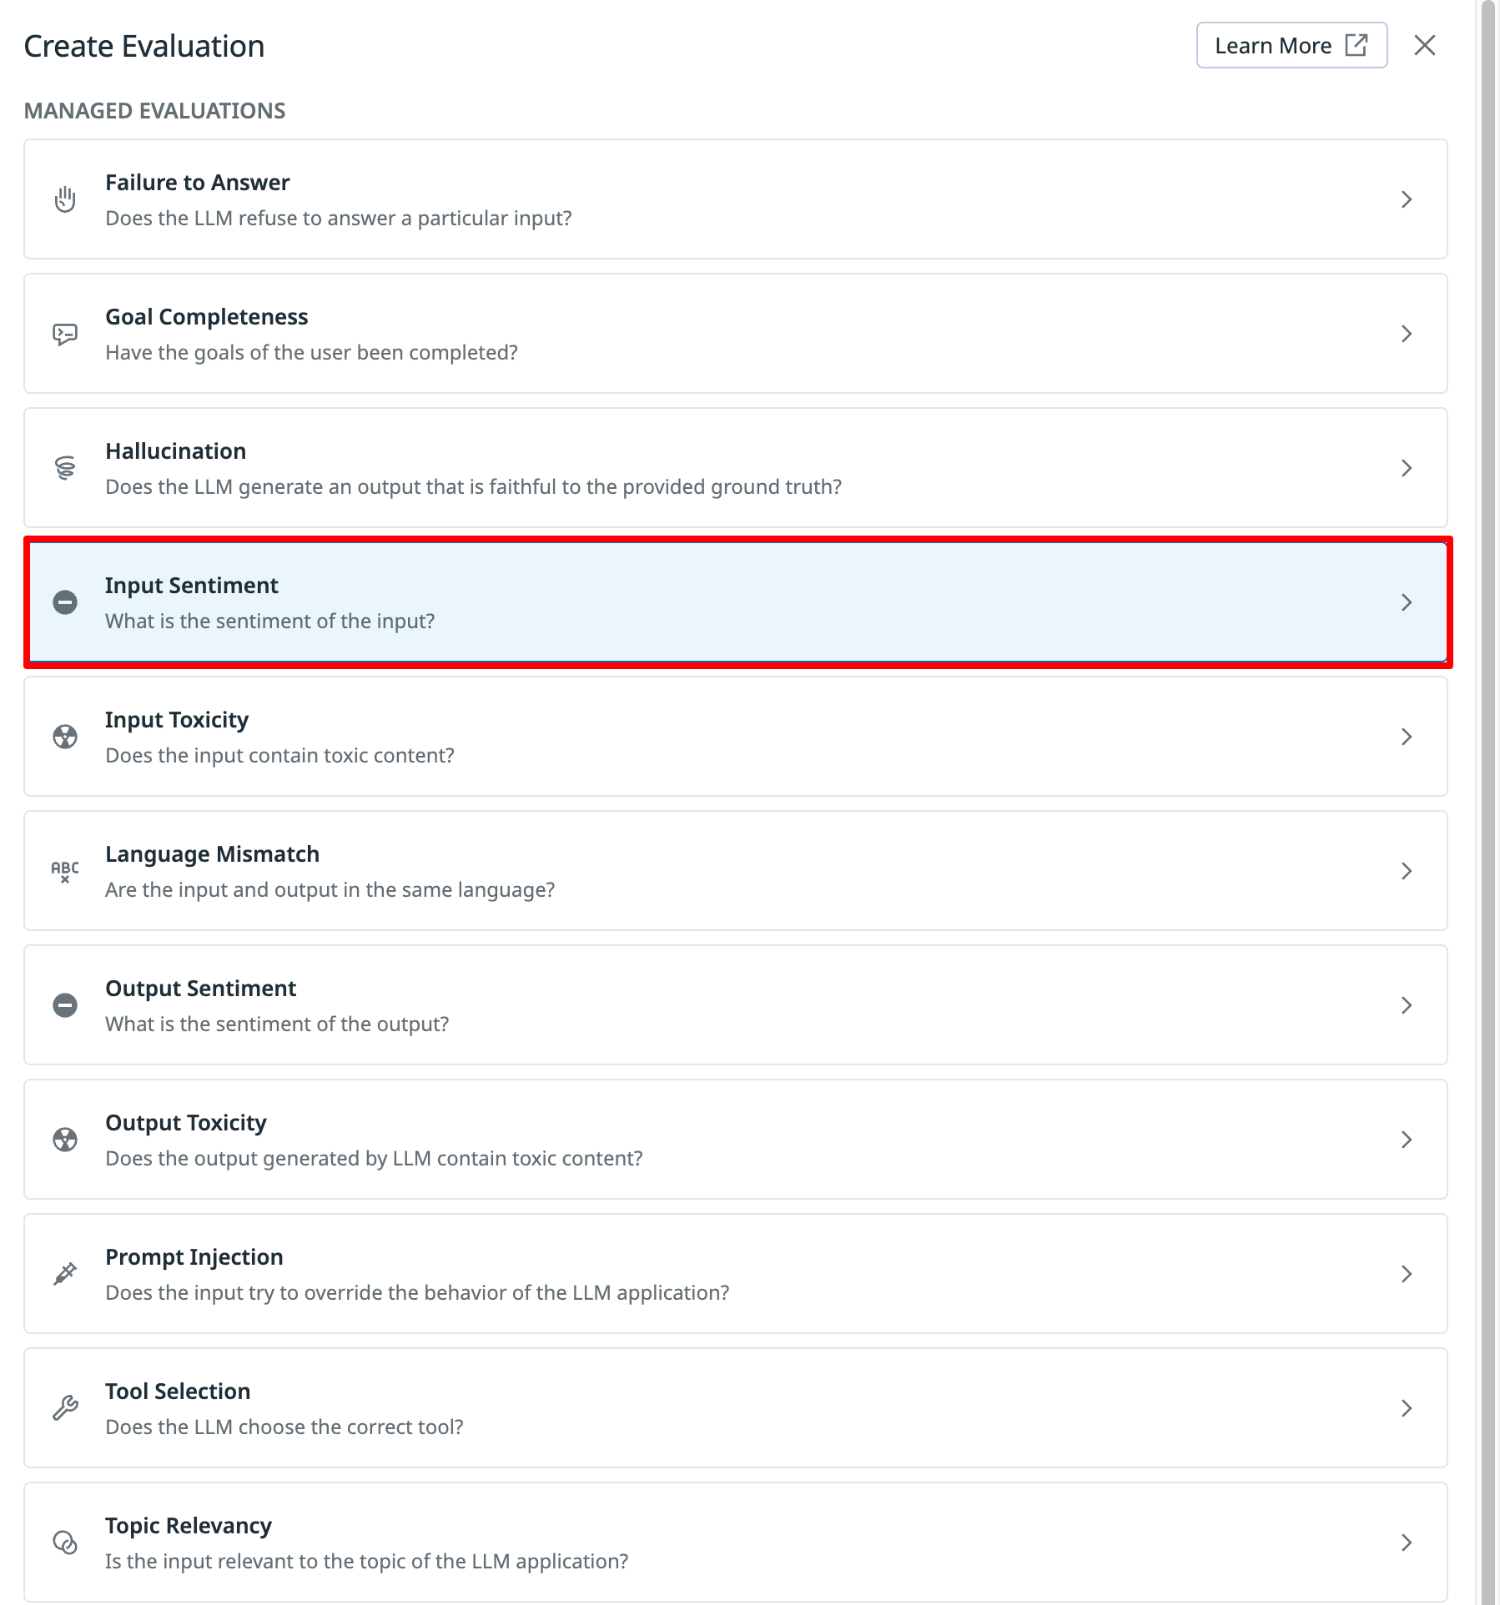The image size is (1500, 1605).
Task: Click the Topic Relevancy overlapping-circles icon
Action: (65, 1542)
